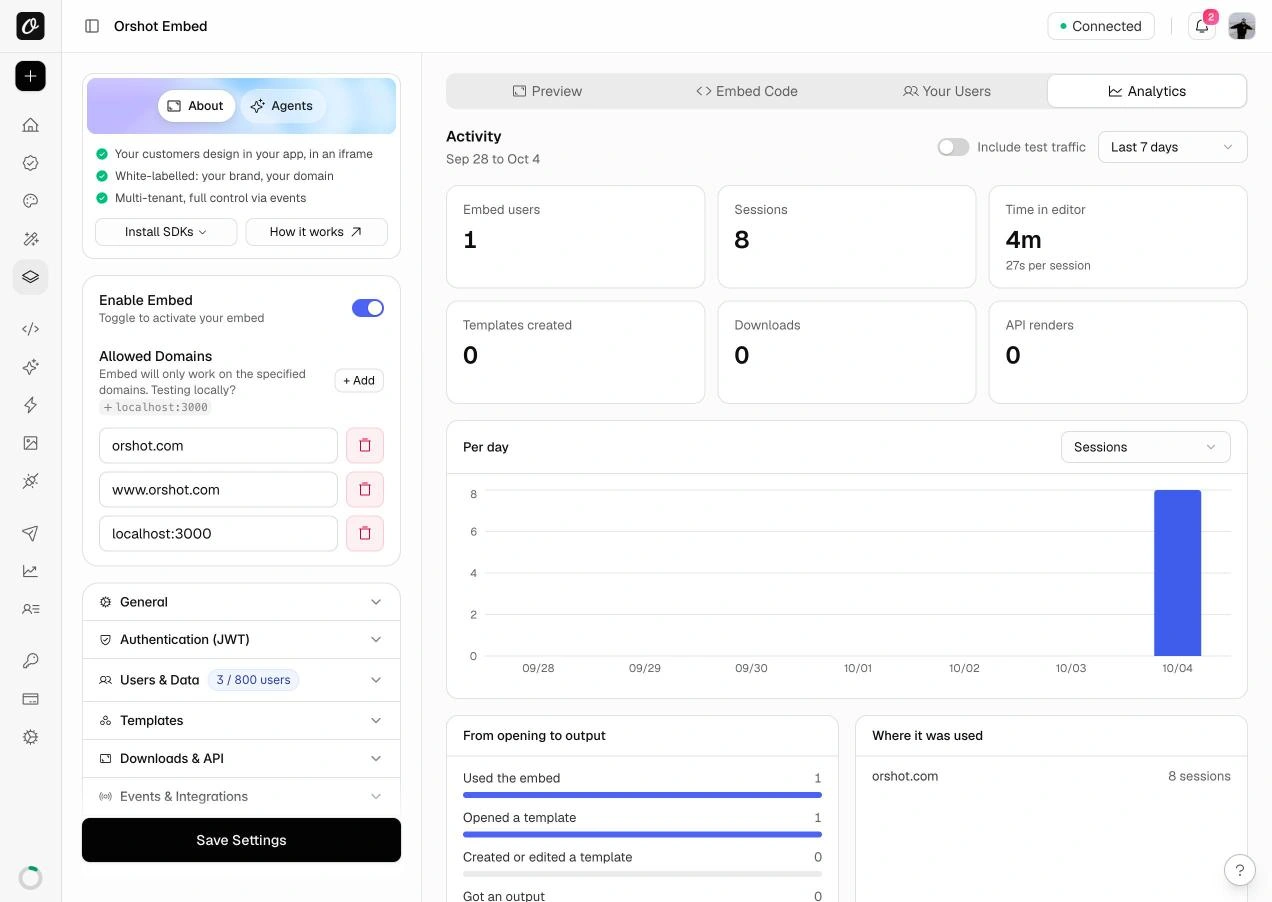Open the checkmark badge sidebar icon
Screen dimensions: 1272x902
click(x=30, y=163)
